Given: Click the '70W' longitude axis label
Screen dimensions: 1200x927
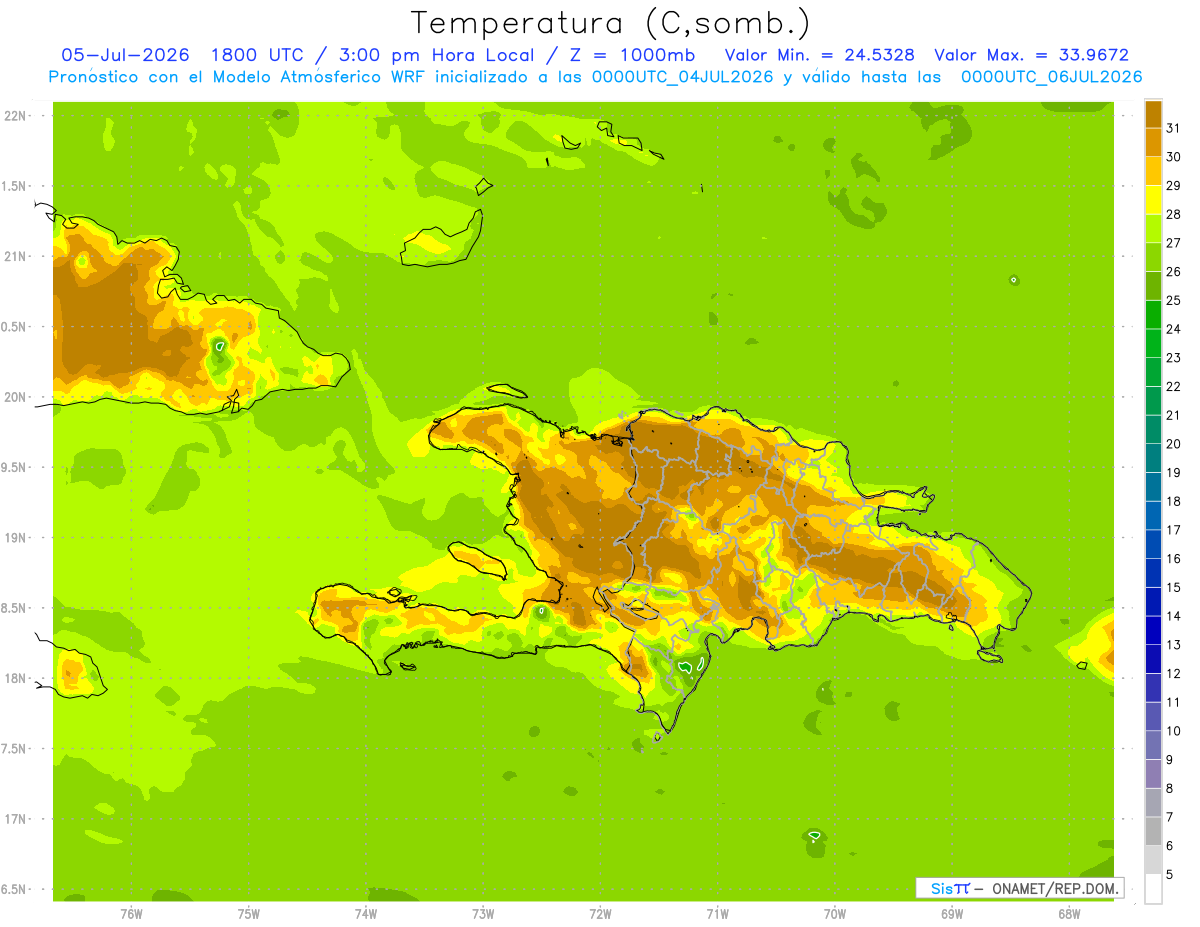Looking at the screenshot, I should coord(835,914).
